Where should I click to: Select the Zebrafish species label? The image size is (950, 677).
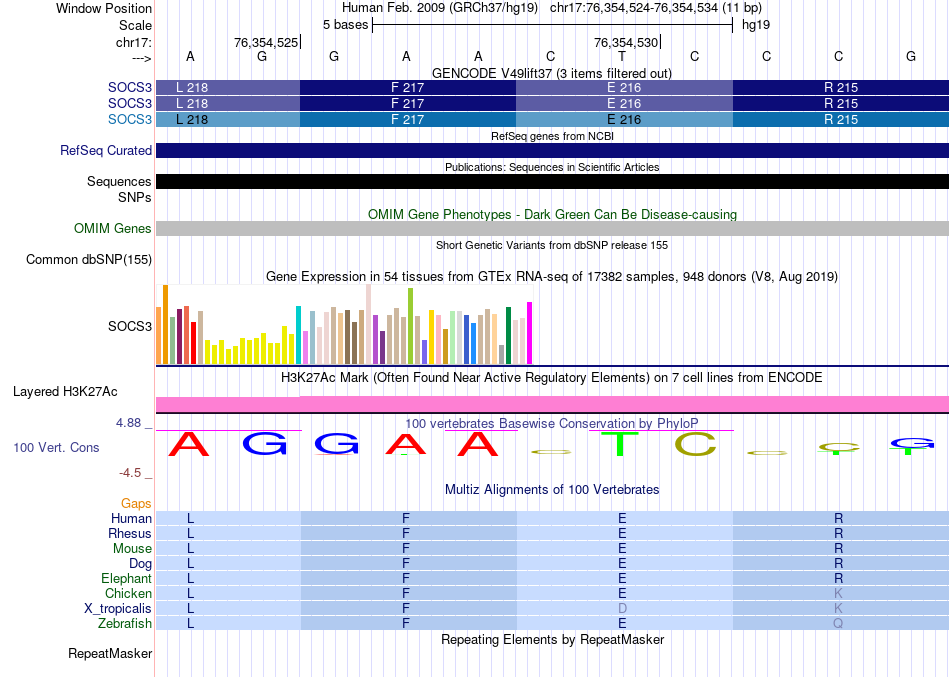click(125, 623)
